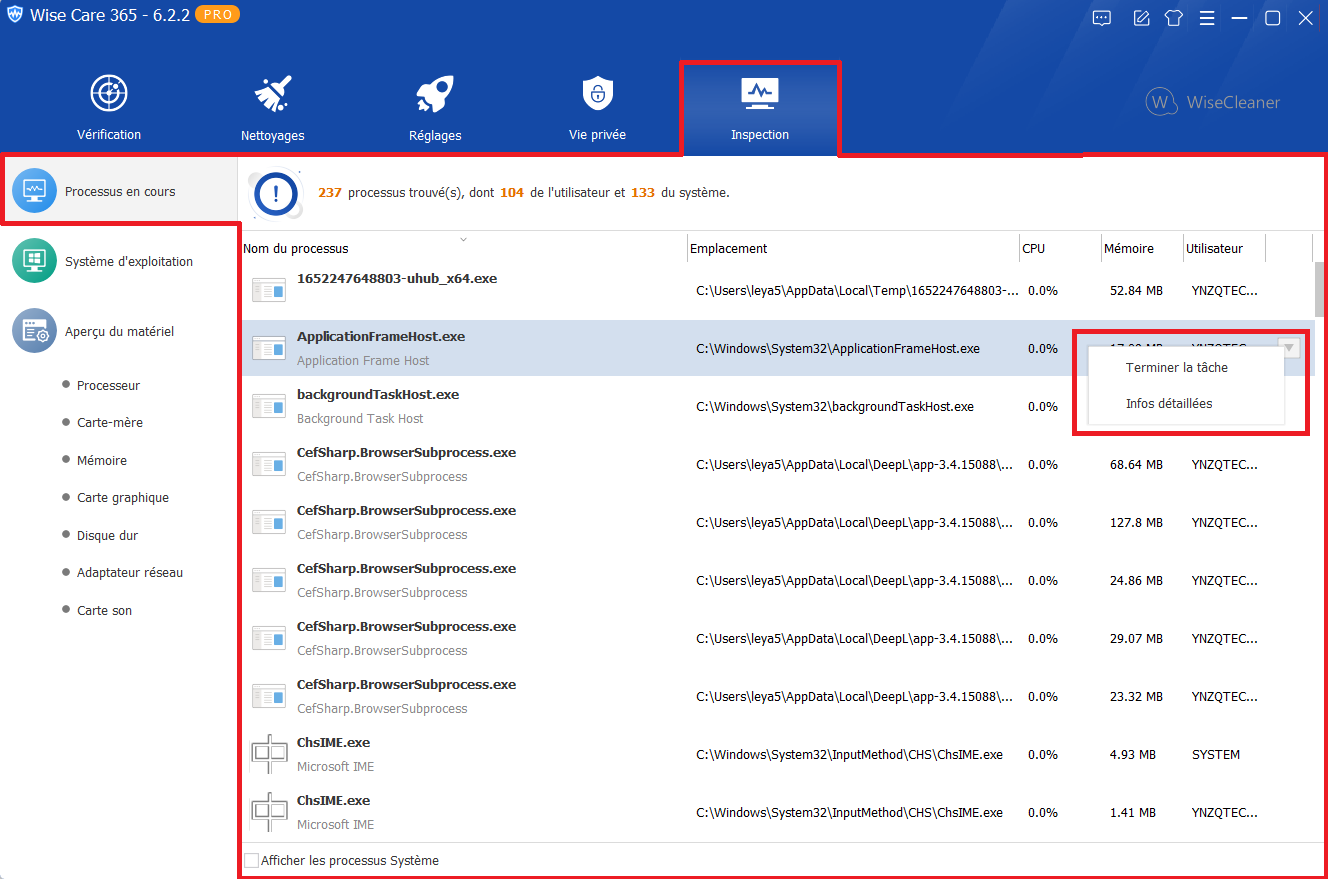
Task: Open Système d'exploitation sidebar section
Action: [119, 261]
